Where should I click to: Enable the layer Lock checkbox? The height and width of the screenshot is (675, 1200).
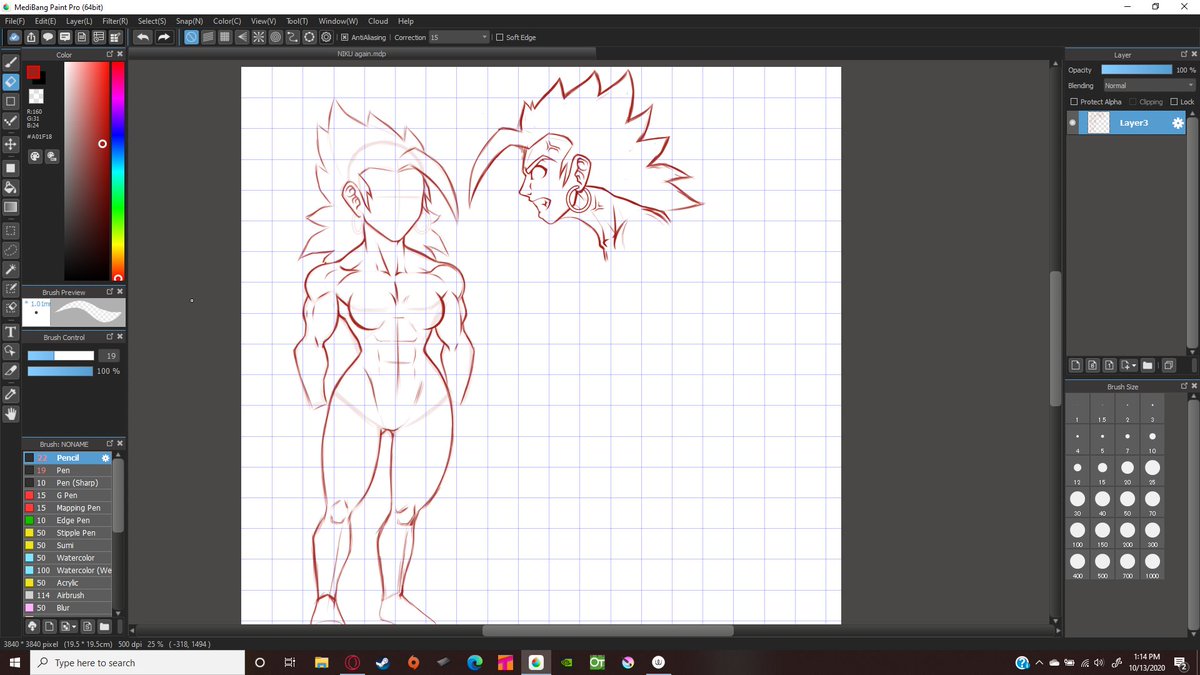click(1174, 102)
